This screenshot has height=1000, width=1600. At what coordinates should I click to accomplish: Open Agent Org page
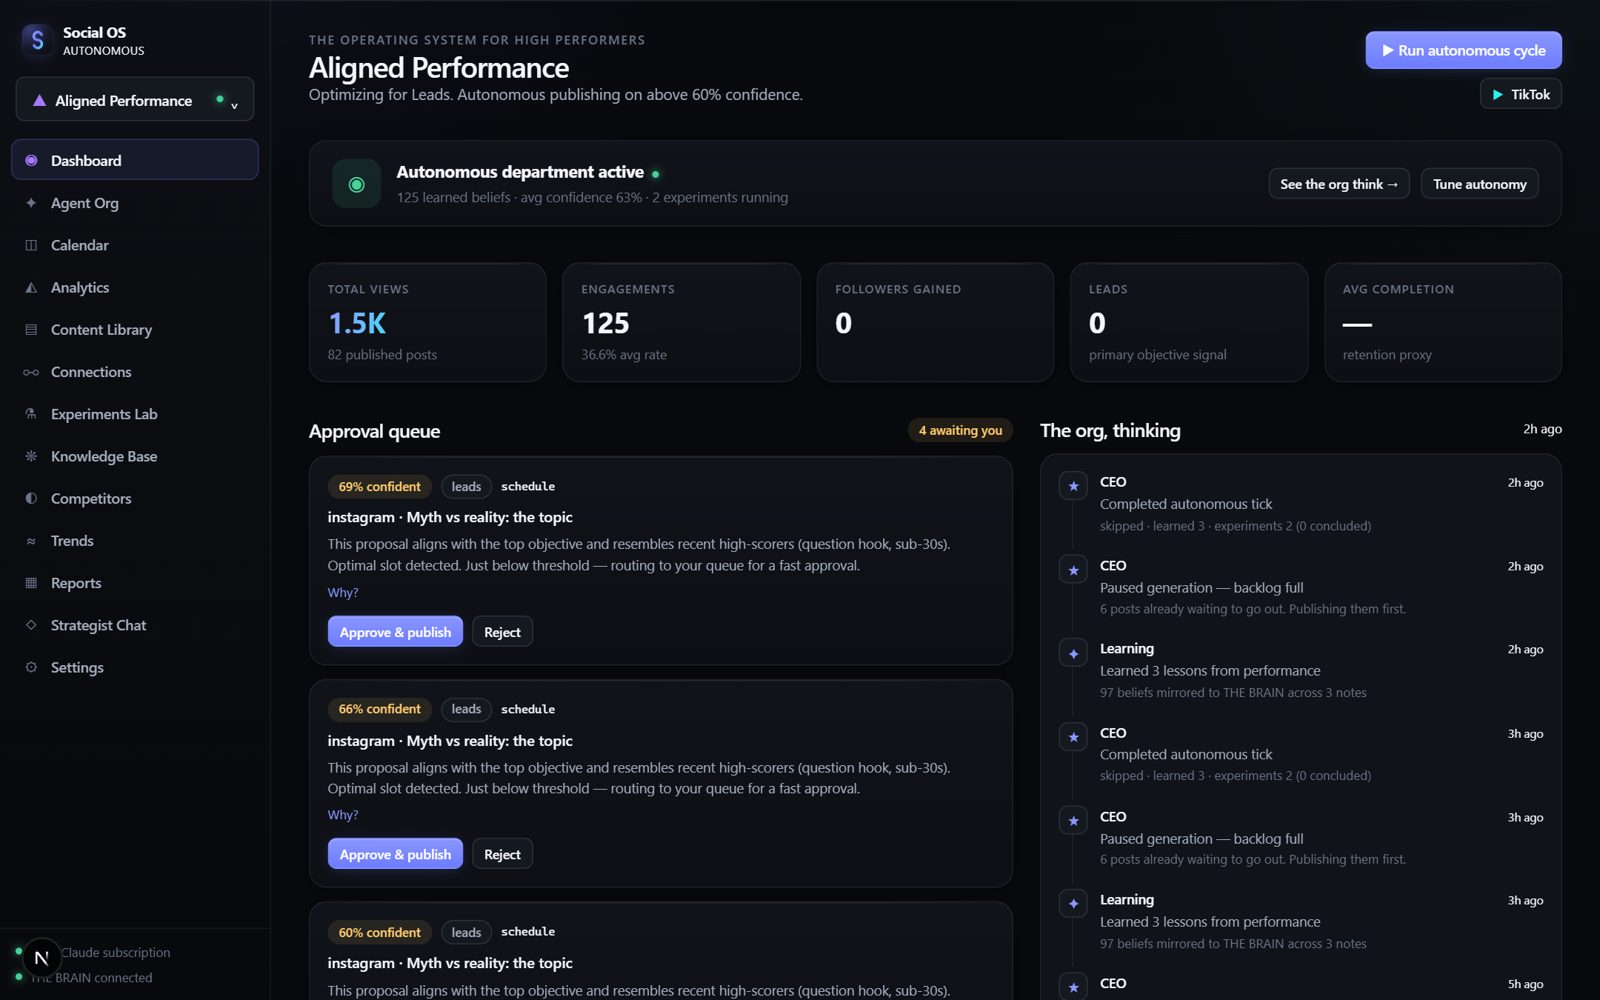pyautogui.click(x=135, y=203)
